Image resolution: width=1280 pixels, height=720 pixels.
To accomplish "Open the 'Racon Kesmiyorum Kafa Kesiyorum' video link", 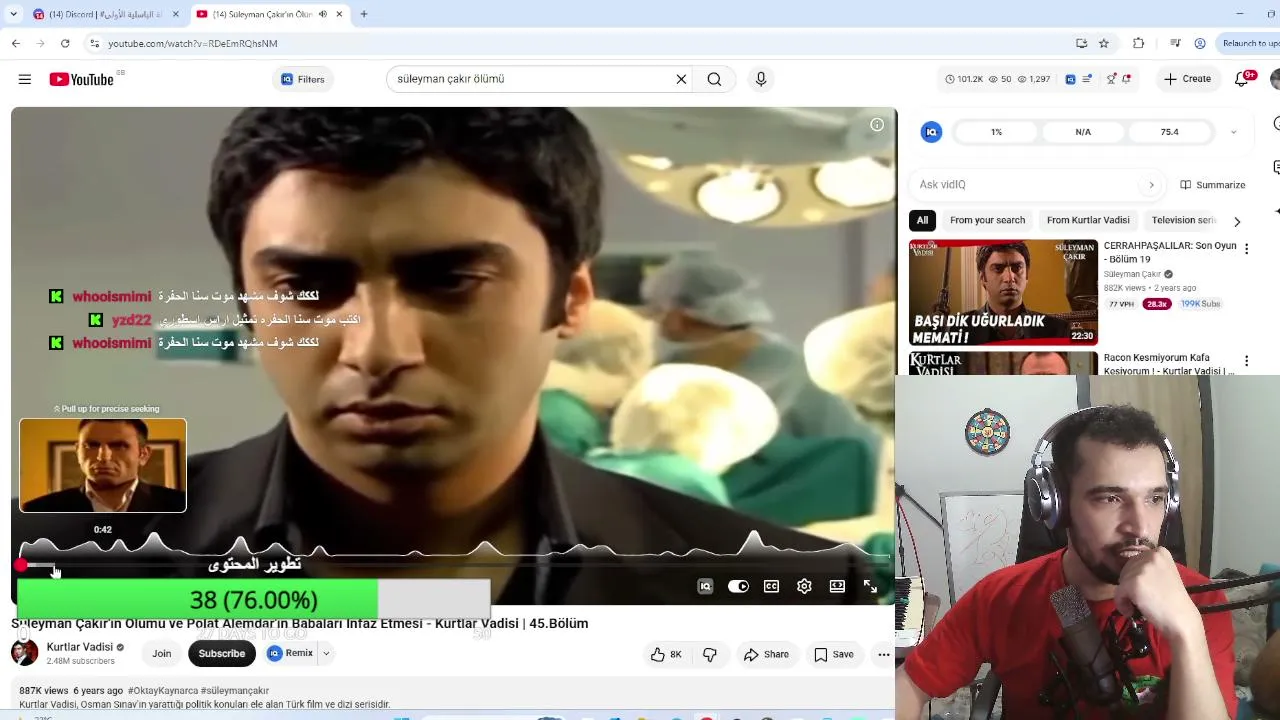I will pos(1169,364).
